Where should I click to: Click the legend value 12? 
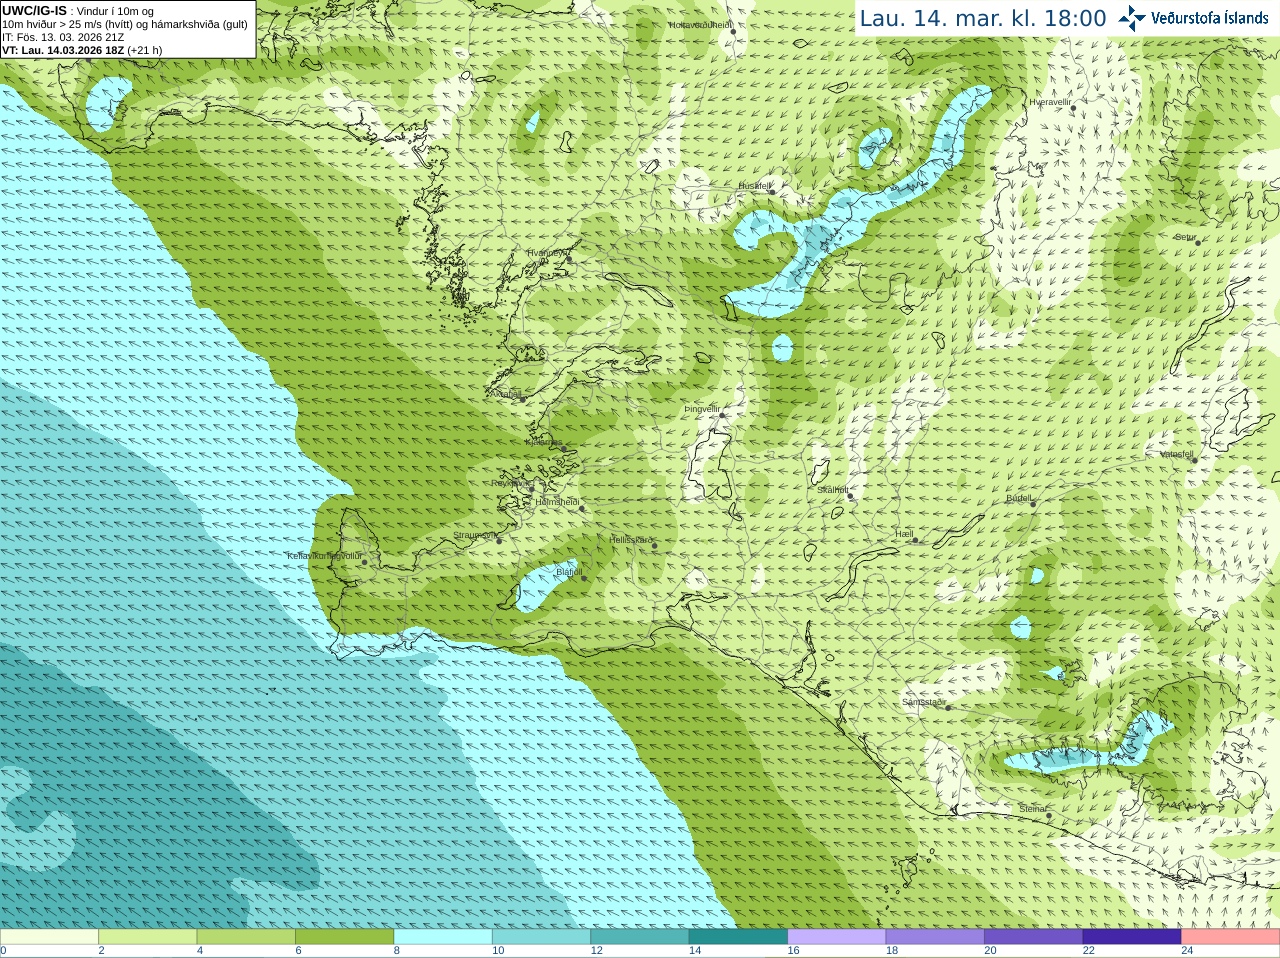tap(596, 951)
